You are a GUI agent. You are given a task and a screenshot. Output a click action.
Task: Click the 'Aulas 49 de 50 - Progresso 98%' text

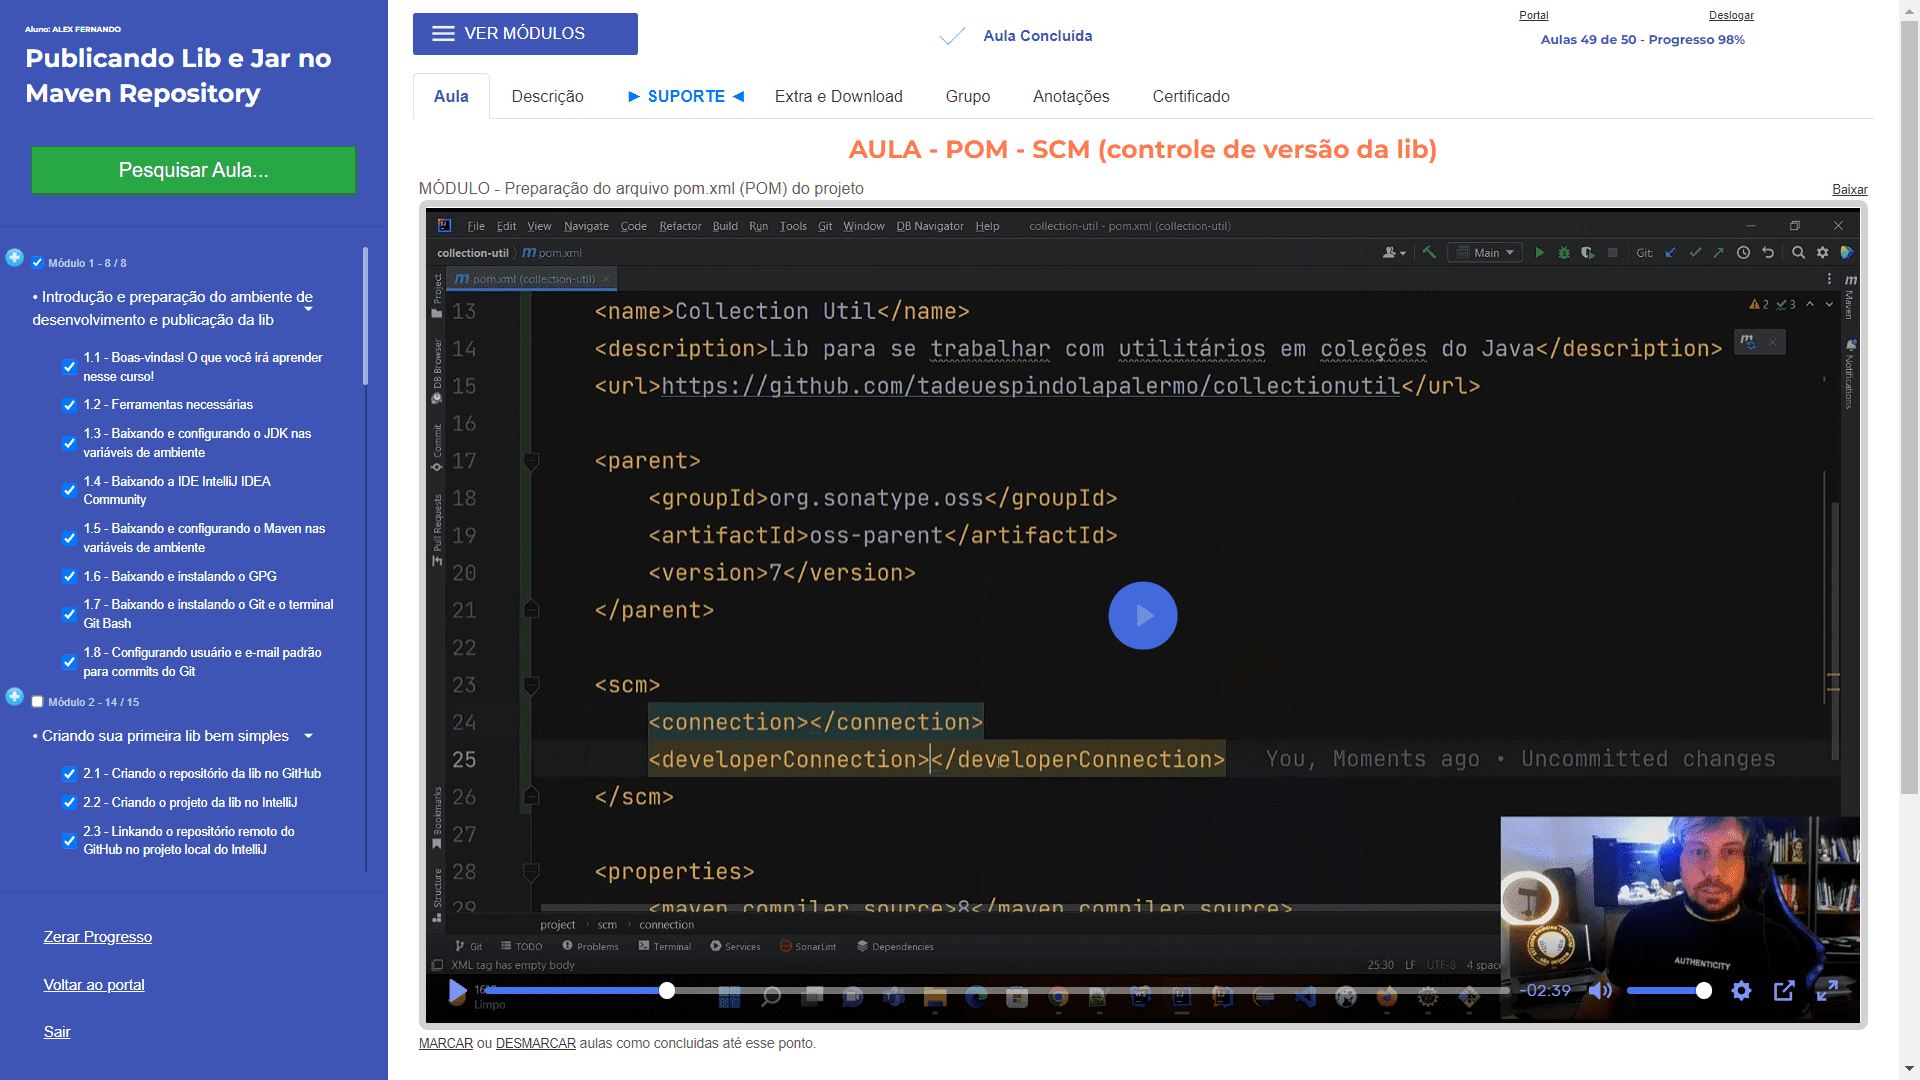point(1642,40)
